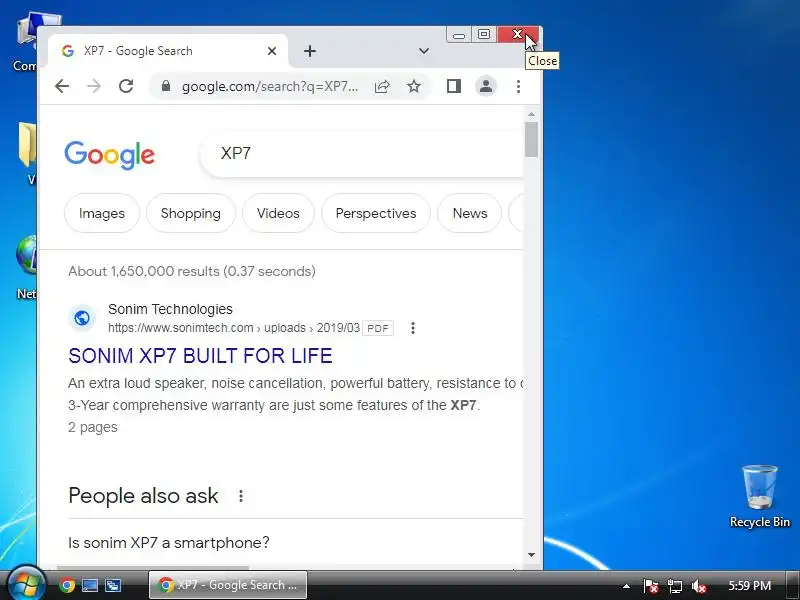Image resolution: width=800 pixels, height=600 pixels.
Task: Go to the Google logo homepage
Action: tap(109, 155)
